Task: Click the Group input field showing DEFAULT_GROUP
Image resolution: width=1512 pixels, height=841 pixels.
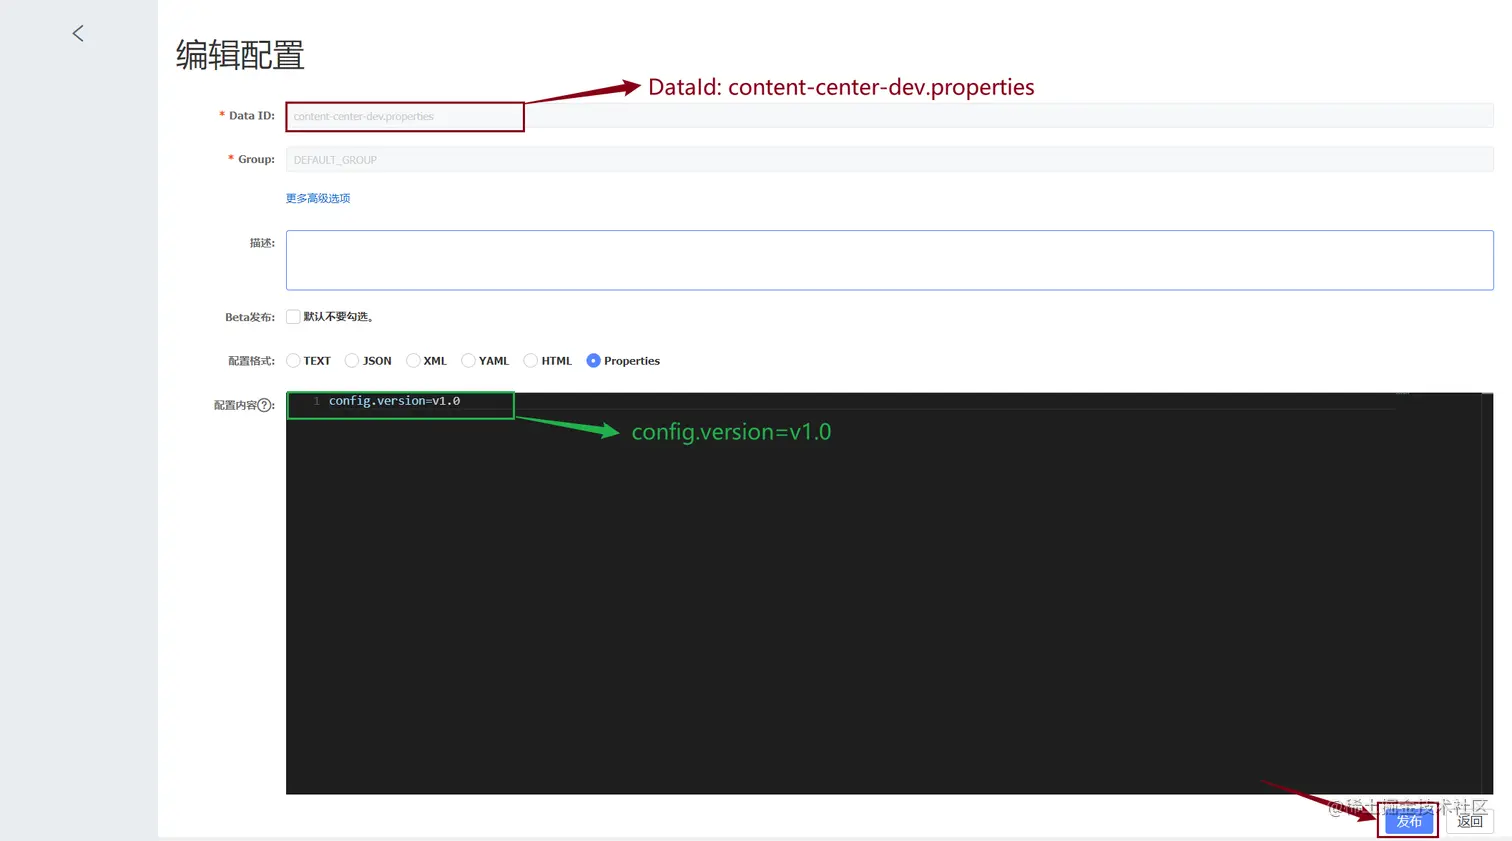Action: [889, 159]
